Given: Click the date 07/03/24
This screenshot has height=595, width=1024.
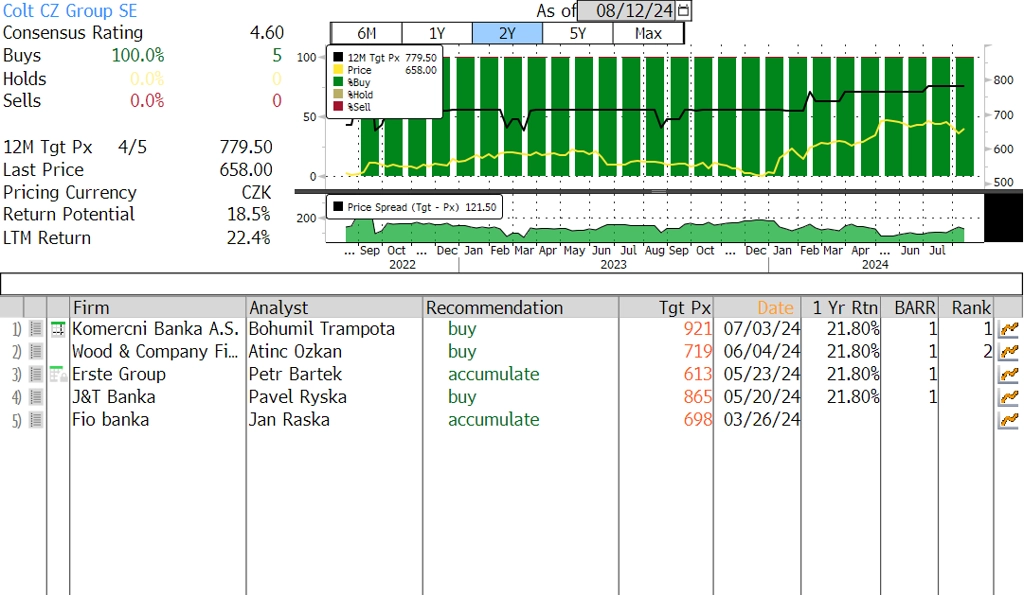Looking at the screenshot, I should (x=761, y=329).
